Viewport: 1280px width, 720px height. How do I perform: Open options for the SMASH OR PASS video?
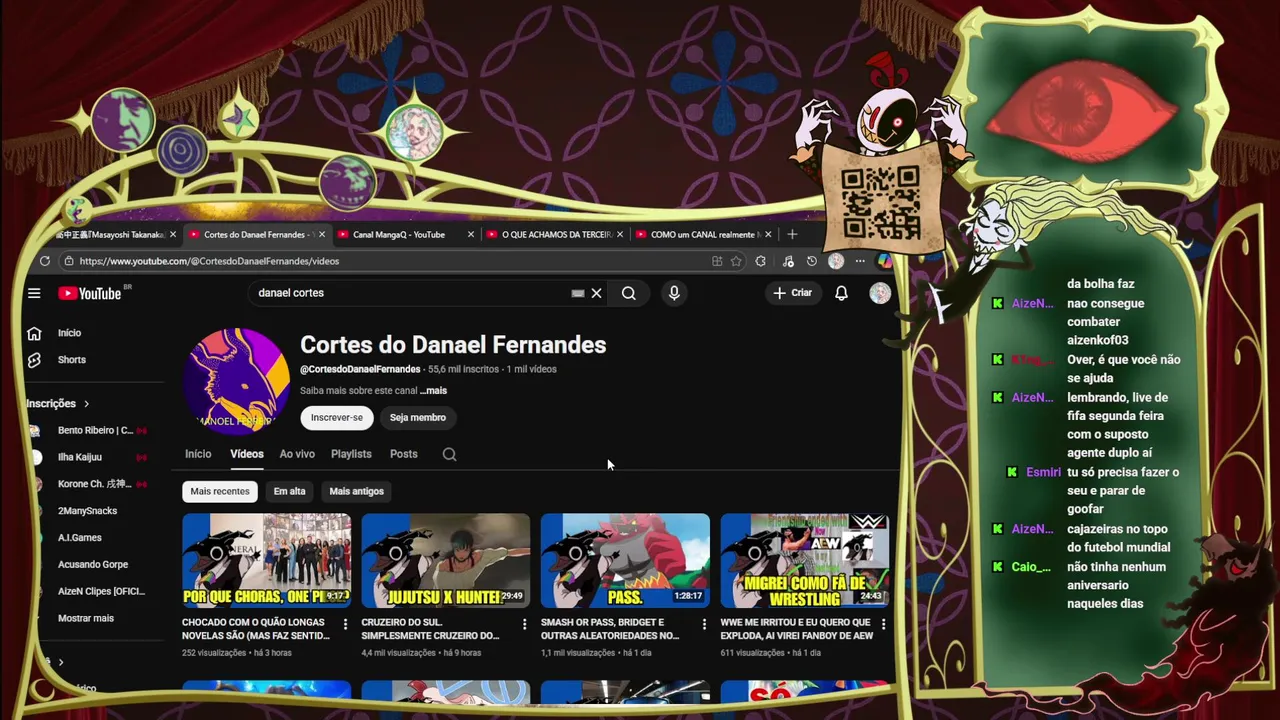[x=704, y=624]
